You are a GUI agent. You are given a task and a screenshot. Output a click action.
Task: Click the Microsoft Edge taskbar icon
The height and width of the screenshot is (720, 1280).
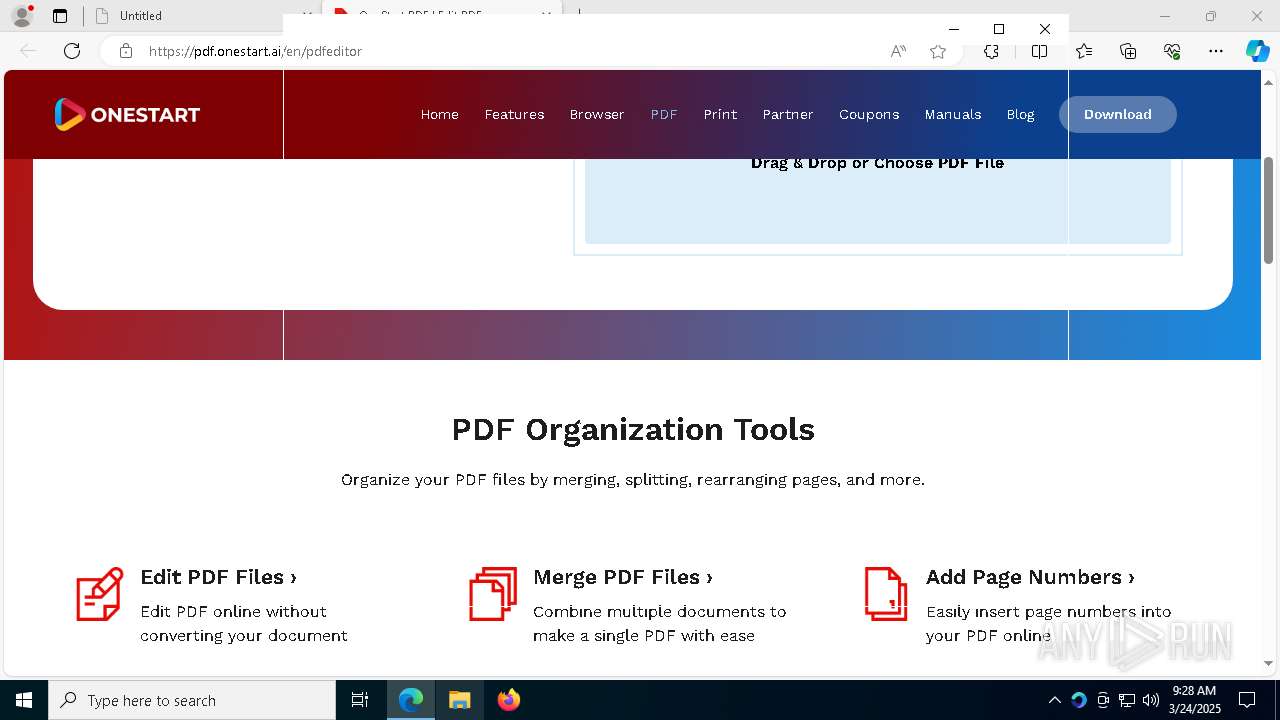[x=411, y=700]
